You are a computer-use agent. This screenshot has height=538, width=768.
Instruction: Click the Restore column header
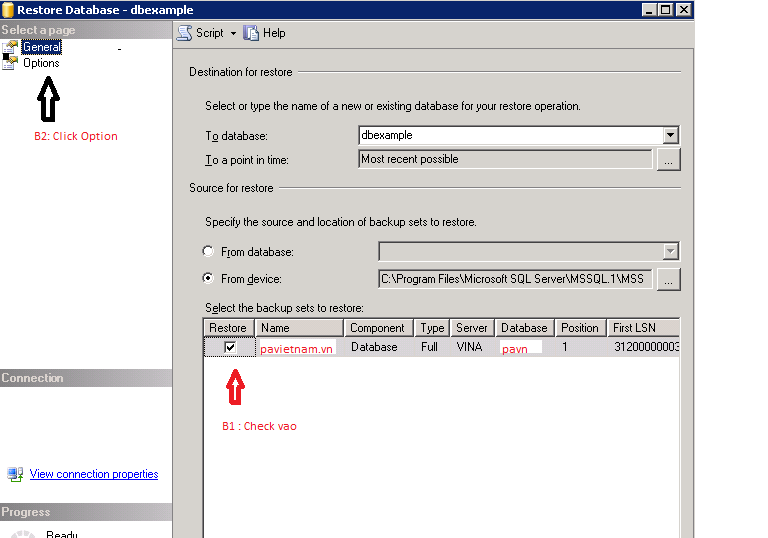[229, 328]
